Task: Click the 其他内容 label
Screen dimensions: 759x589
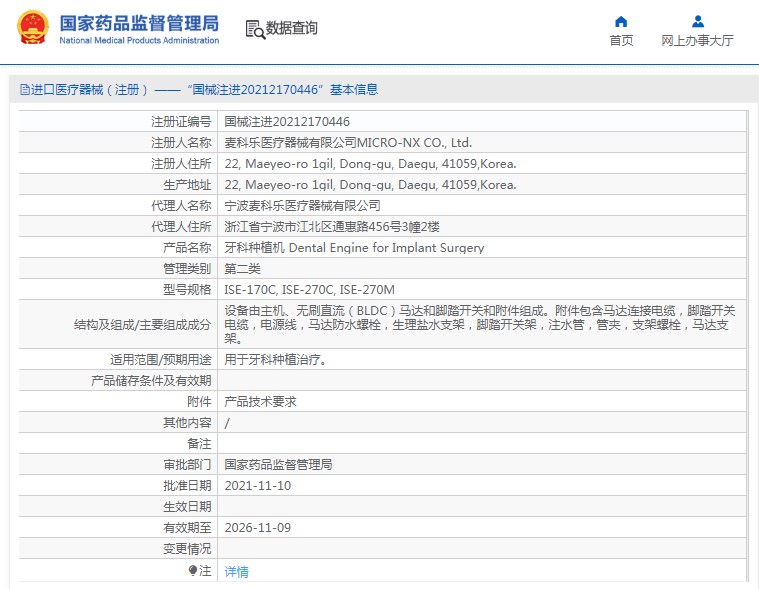Action: [187, 423]
